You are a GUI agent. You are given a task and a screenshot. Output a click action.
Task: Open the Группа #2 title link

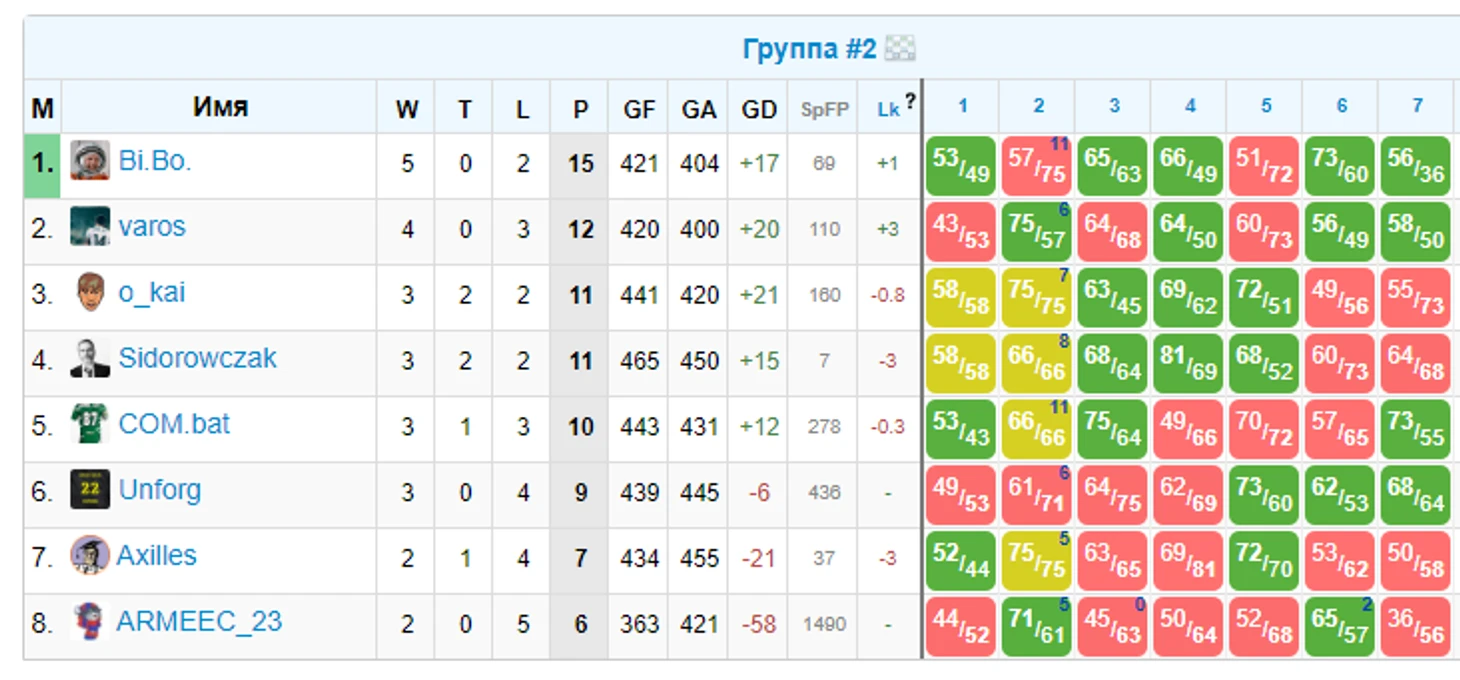809,48
